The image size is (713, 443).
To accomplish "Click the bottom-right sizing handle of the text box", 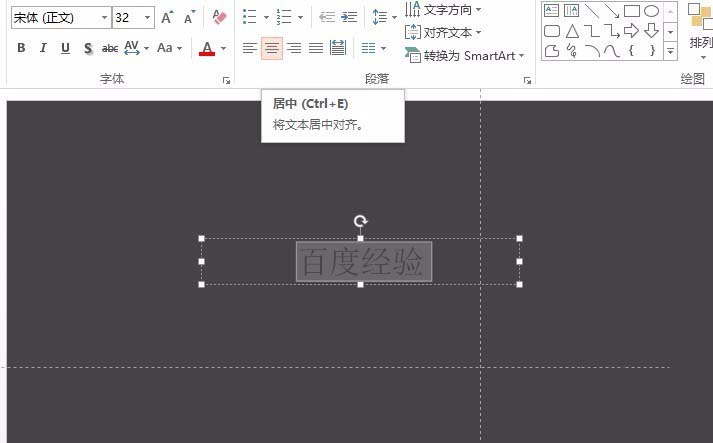I will click(x=519, y=284).
